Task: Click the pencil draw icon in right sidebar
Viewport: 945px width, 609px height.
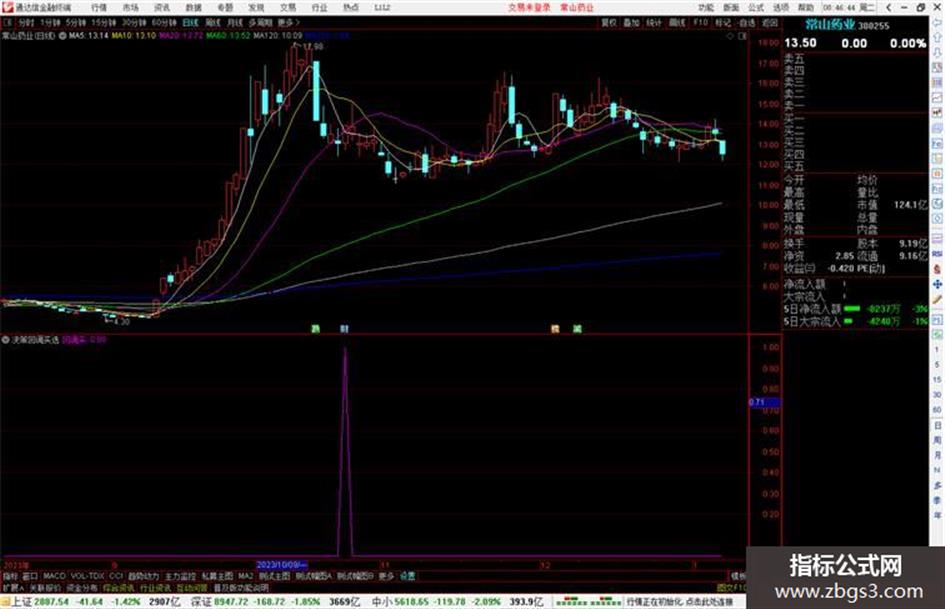Action: tap(937, 300)
